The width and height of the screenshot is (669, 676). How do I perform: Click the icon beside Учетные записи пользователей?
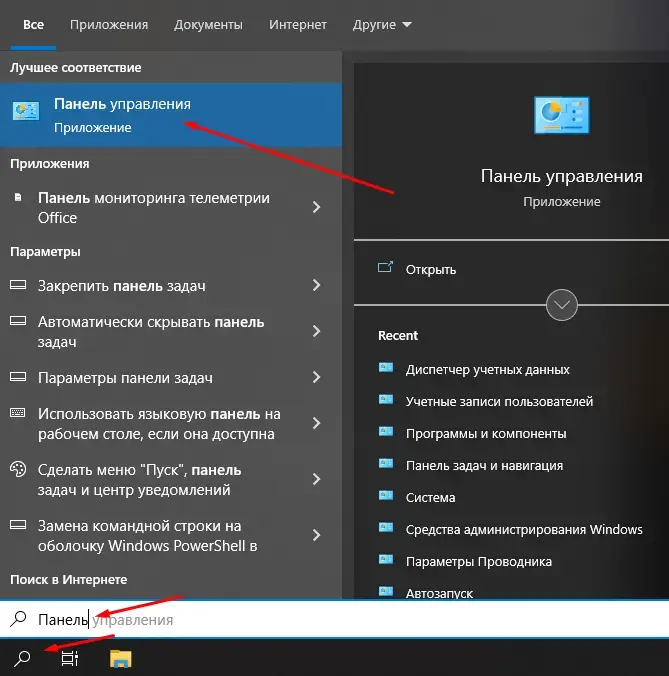(x=386, y=399)
